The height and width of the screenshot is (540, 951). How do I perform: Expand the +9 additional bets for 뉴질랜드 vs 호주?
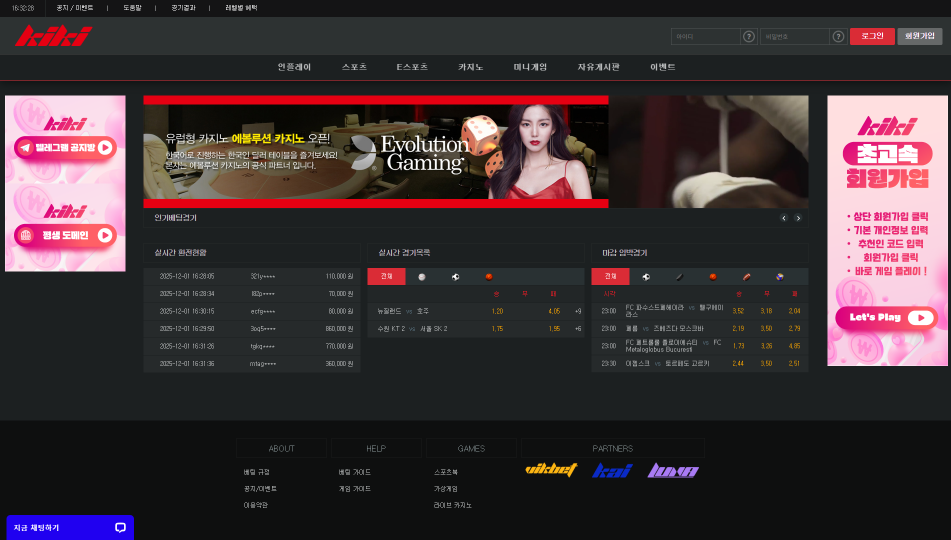point(578,311)
